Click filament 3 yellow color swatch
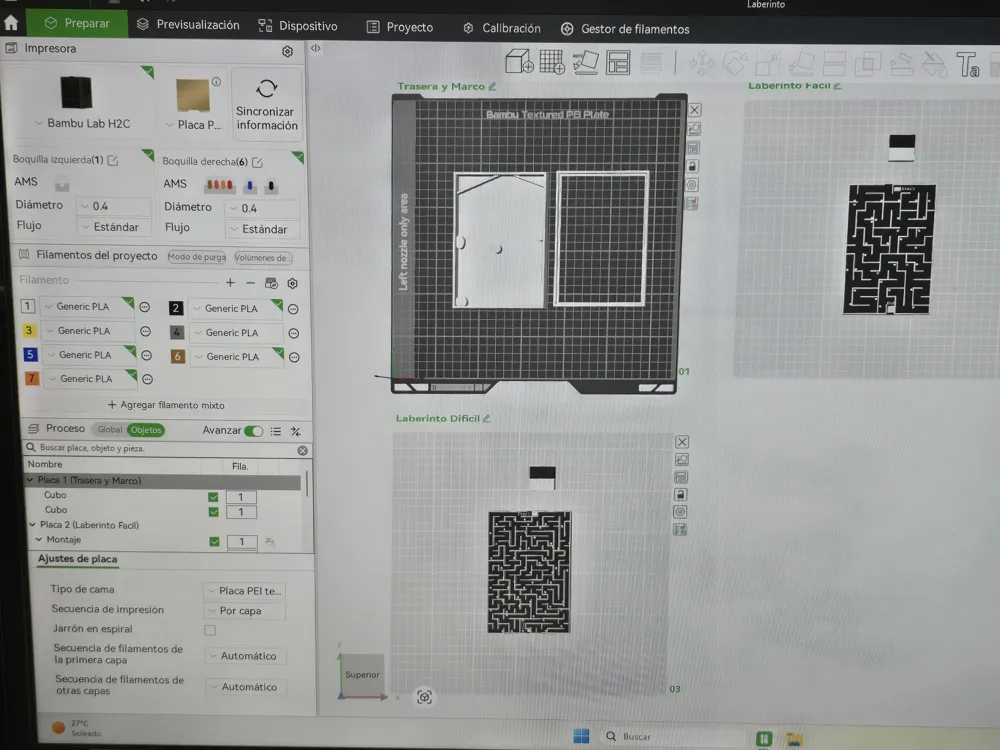The image size is (1000, 750). pos(29,330)
